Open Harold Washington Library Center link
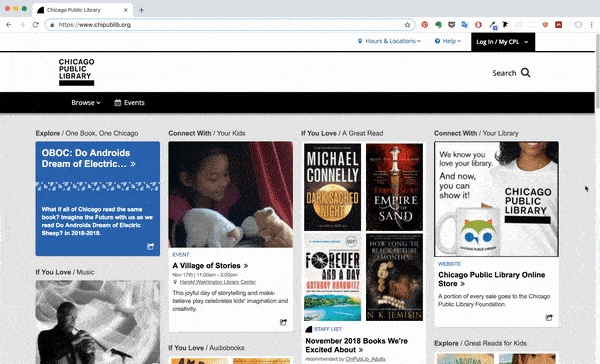 point(218,282)
